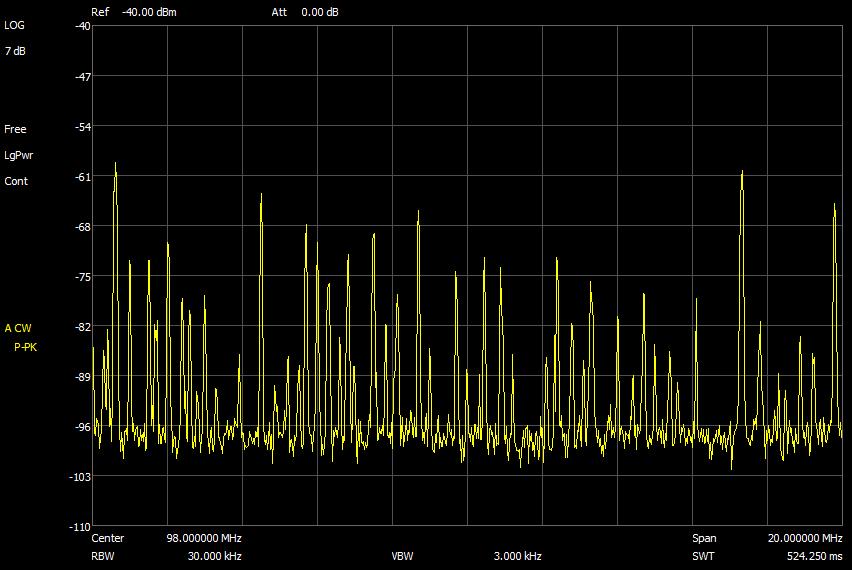852x570 pixels.
Task: Click the LgPwr averaging label
Action: coord(19,155)
